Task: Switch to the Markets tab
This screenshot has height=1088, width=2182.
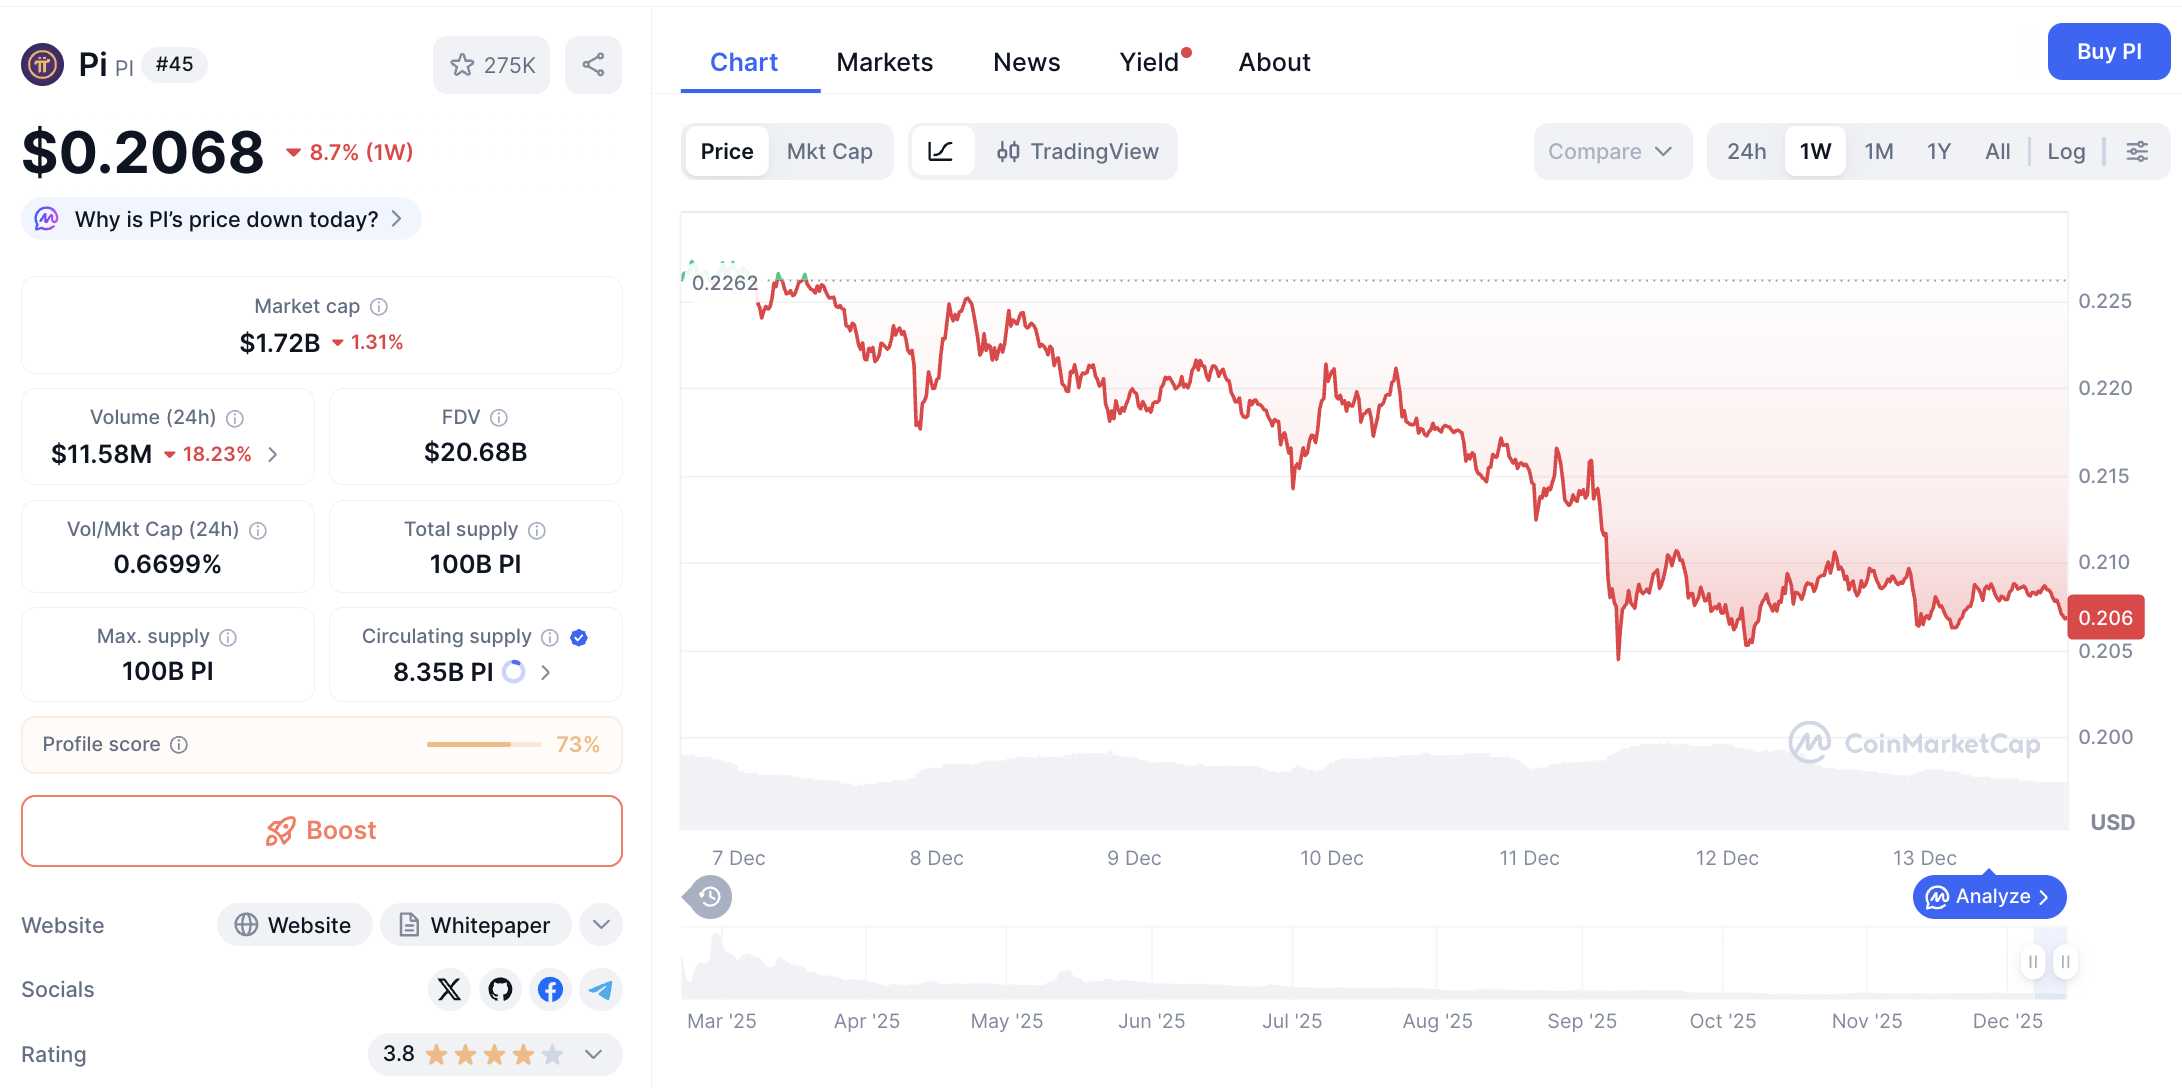Action: (884, 61)
